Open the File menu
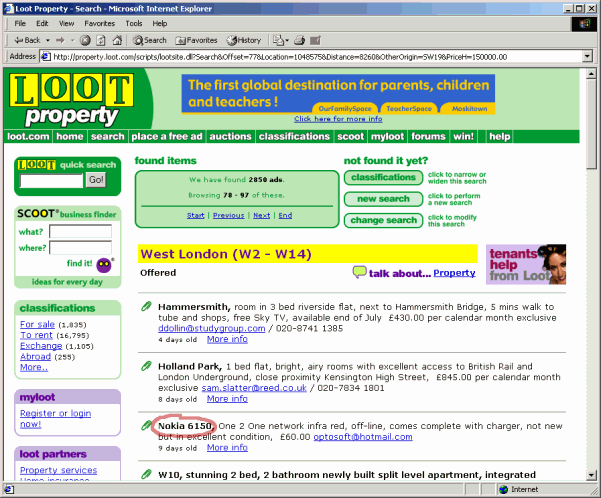The image size is (601, 498). point(20,24)
